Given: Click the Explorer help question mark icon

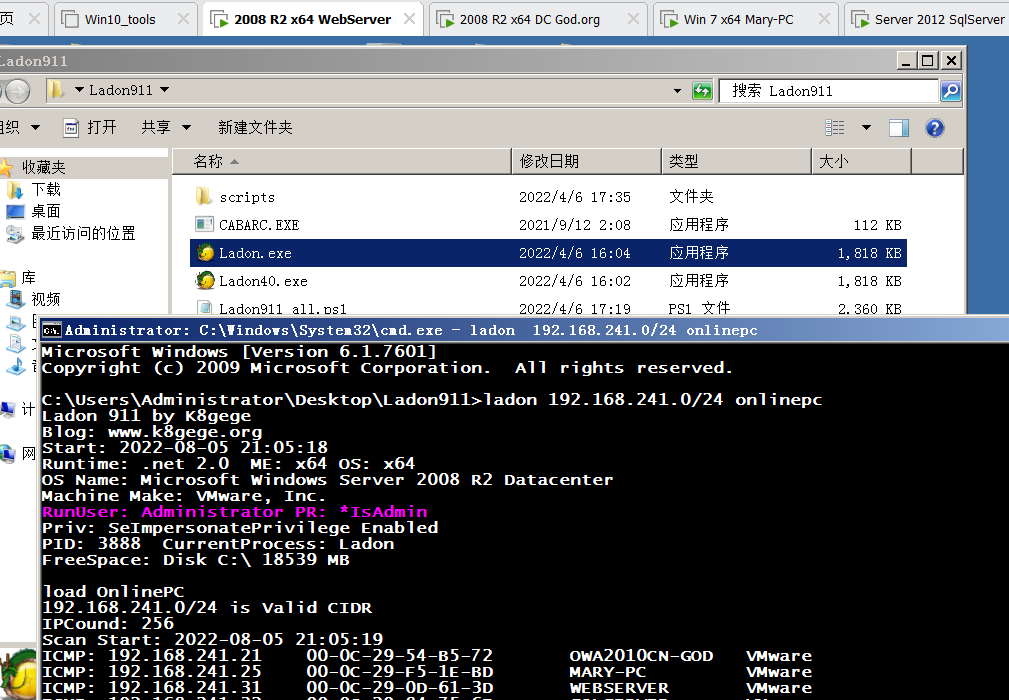Looking at the screenshot, I should point(934,128).
